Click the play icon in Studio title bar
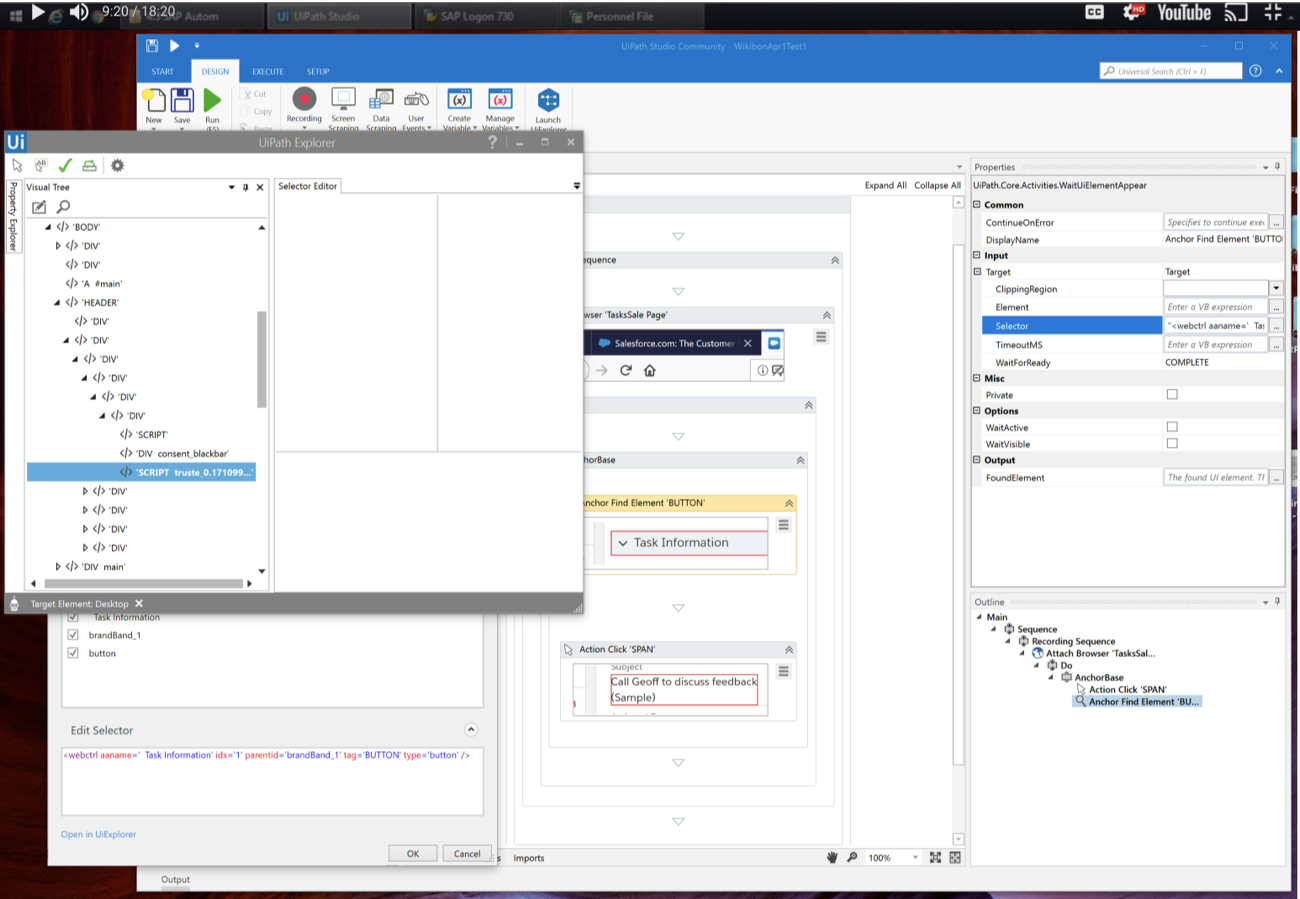 point(174,45)
